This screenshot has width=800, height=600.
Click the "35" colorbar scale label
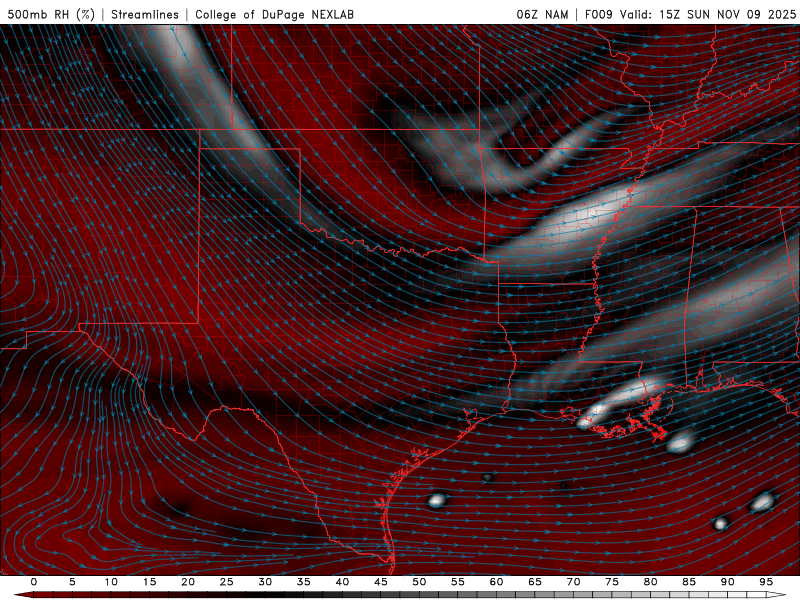tap(304, 582)
